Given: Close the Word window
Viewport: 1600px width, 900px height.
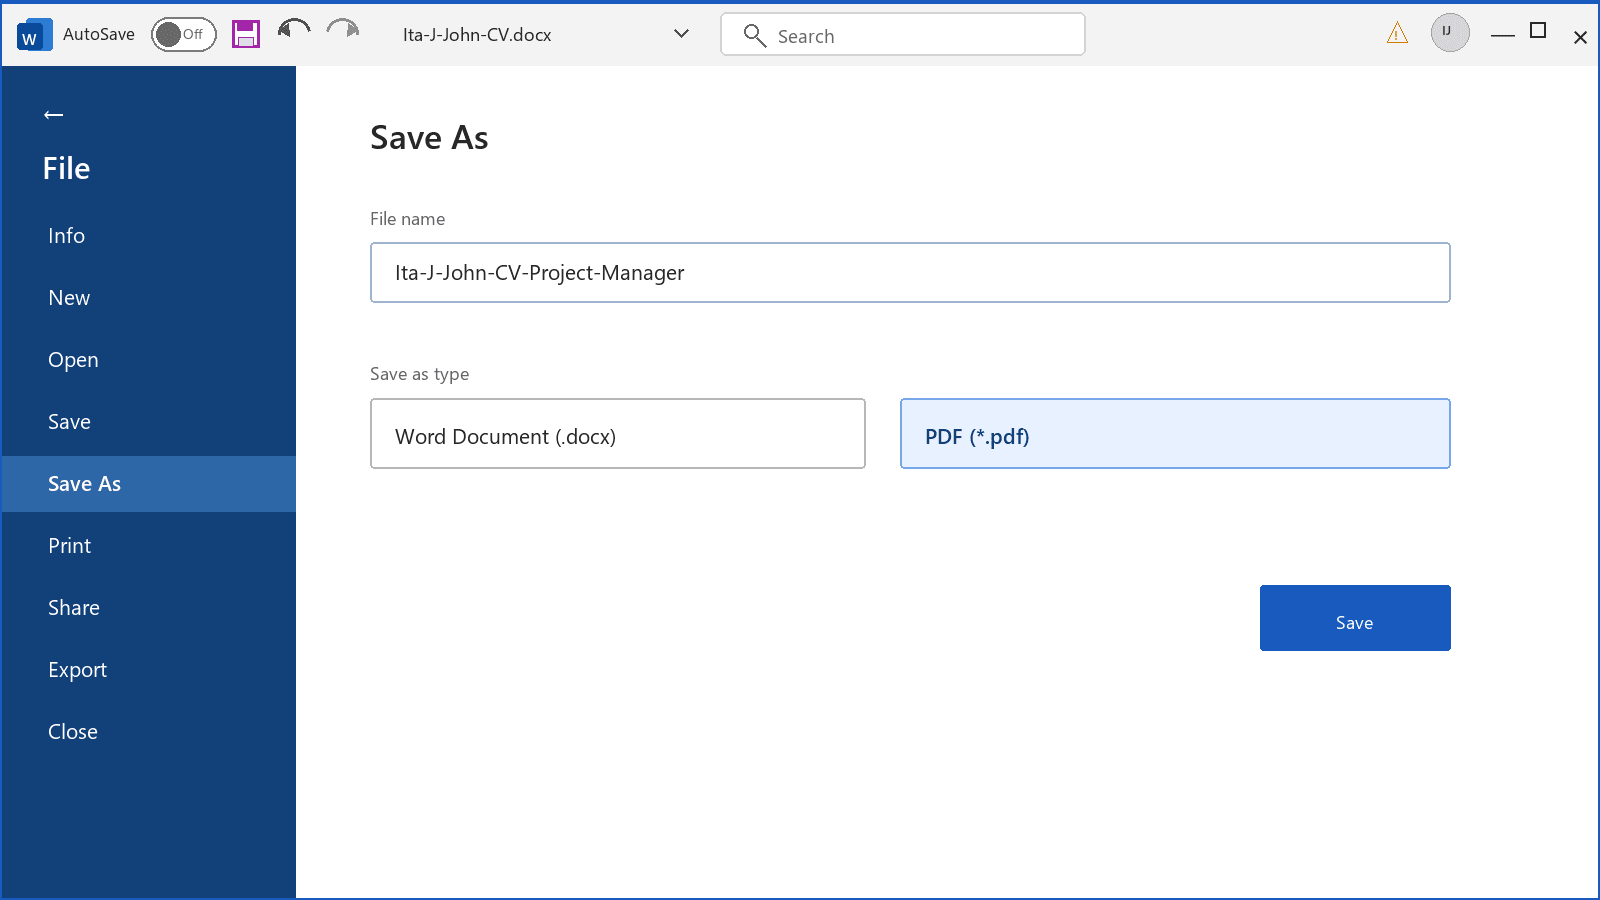Looking at the screenshot, I should (x=1580, y=37).
